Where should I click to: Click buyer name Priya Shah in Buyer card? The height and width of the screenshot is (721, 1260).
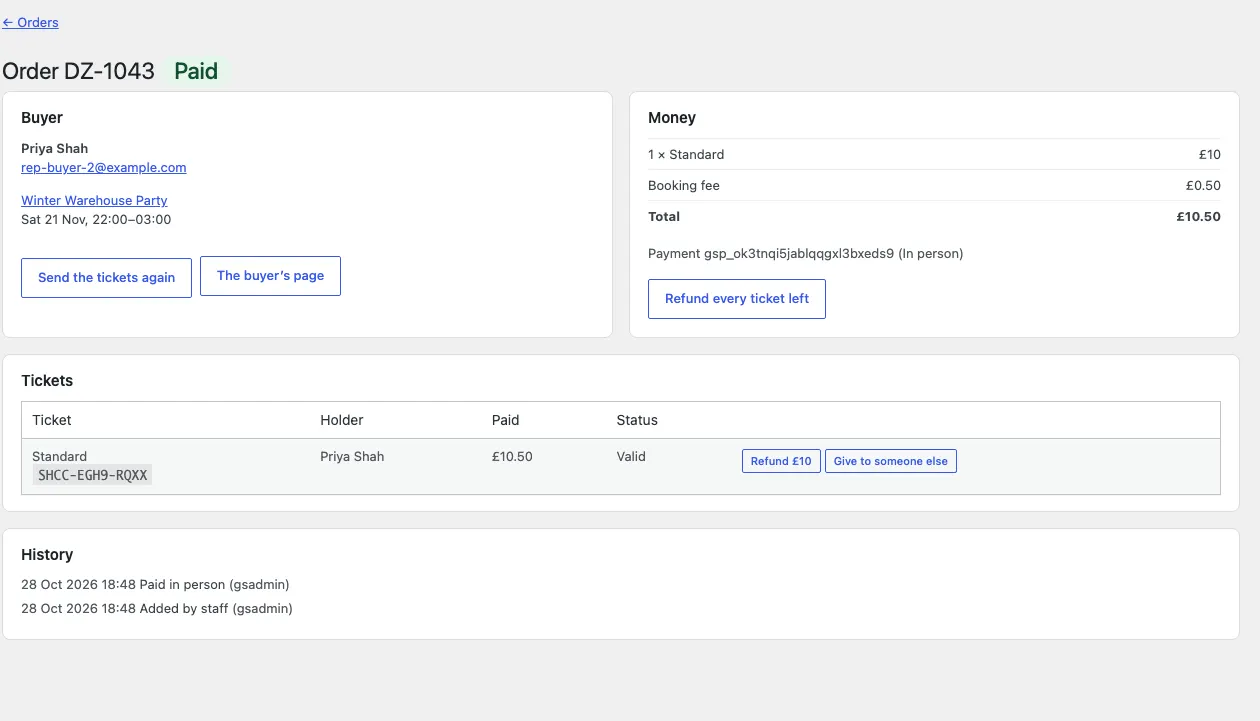coord(55,148)
